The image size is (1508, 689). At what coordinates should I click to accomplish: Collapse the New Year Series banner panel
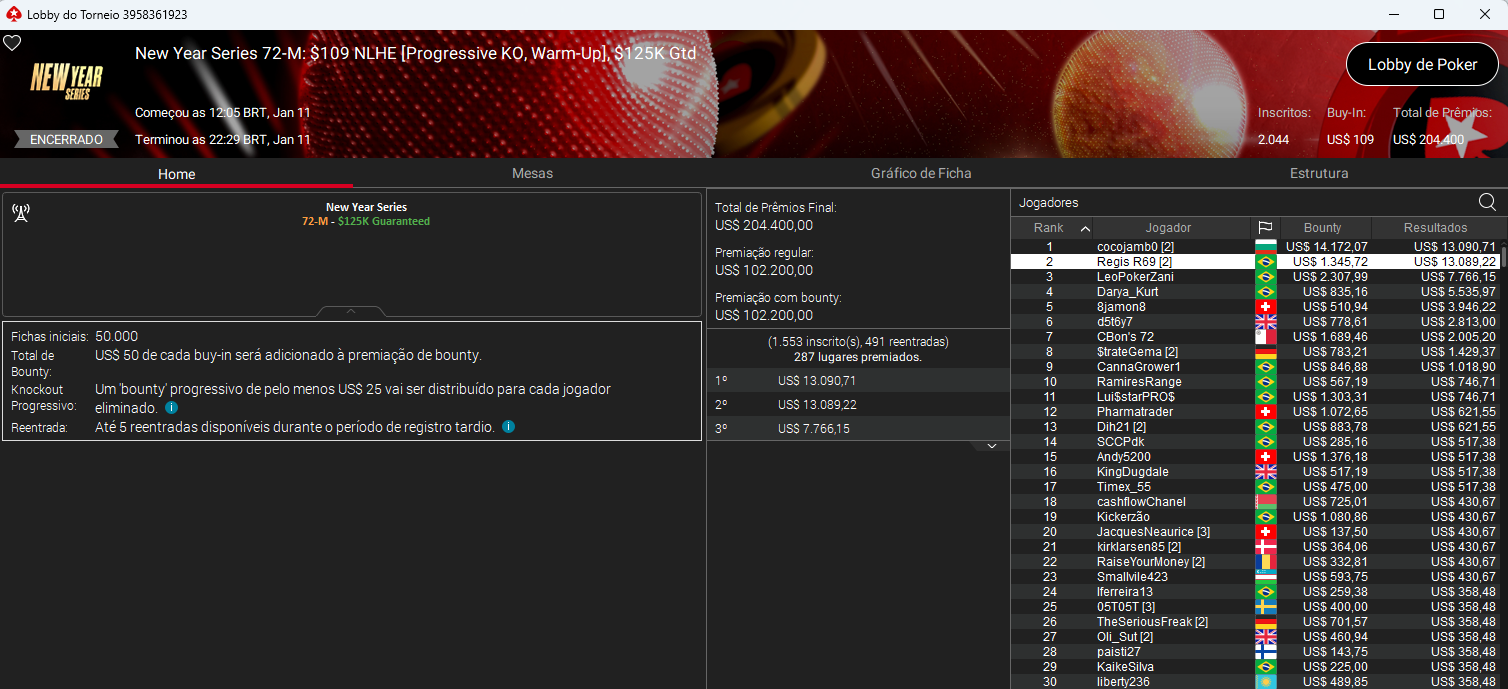tap(351, 312)
